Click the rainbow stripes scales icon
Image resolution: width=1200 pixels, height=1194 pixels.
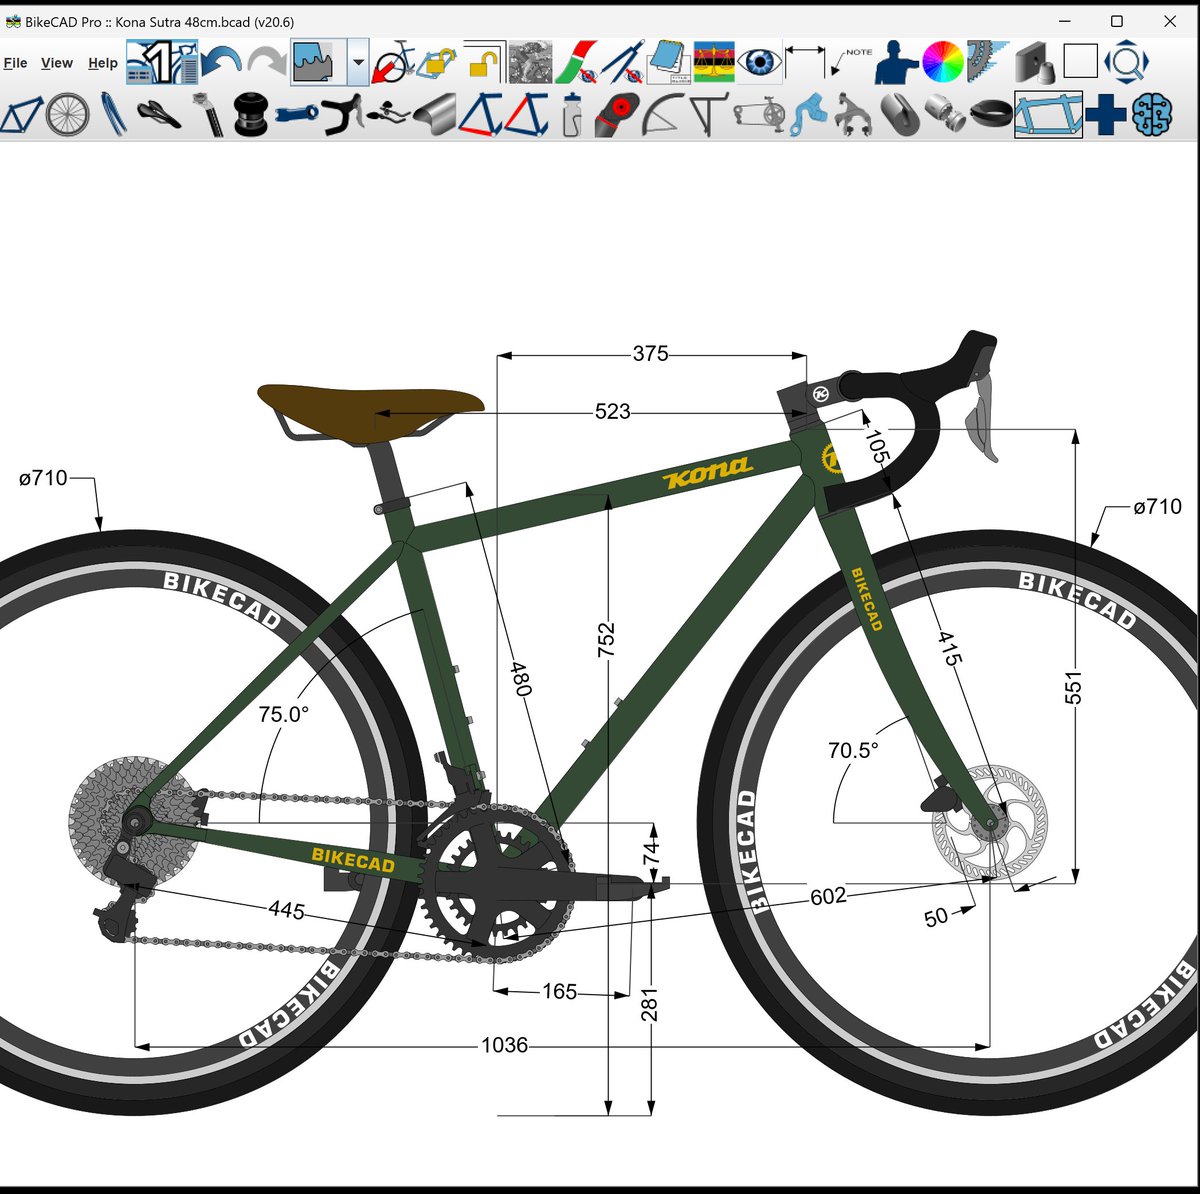714,62
